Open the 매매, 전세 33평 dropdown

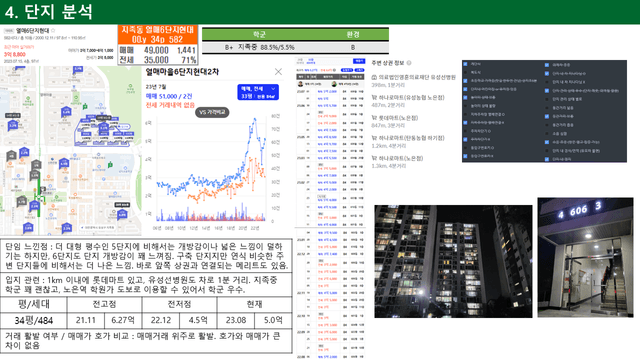[x=258, y=92]
